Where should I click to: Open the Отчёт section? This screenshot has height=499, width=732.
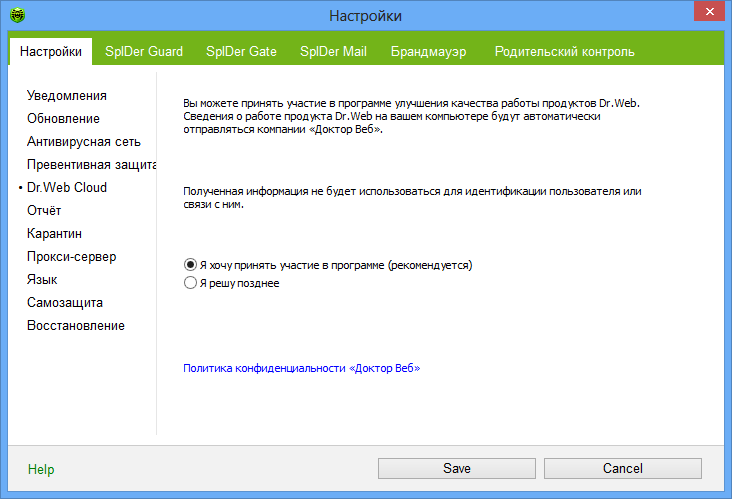click(x=44, y=211)
